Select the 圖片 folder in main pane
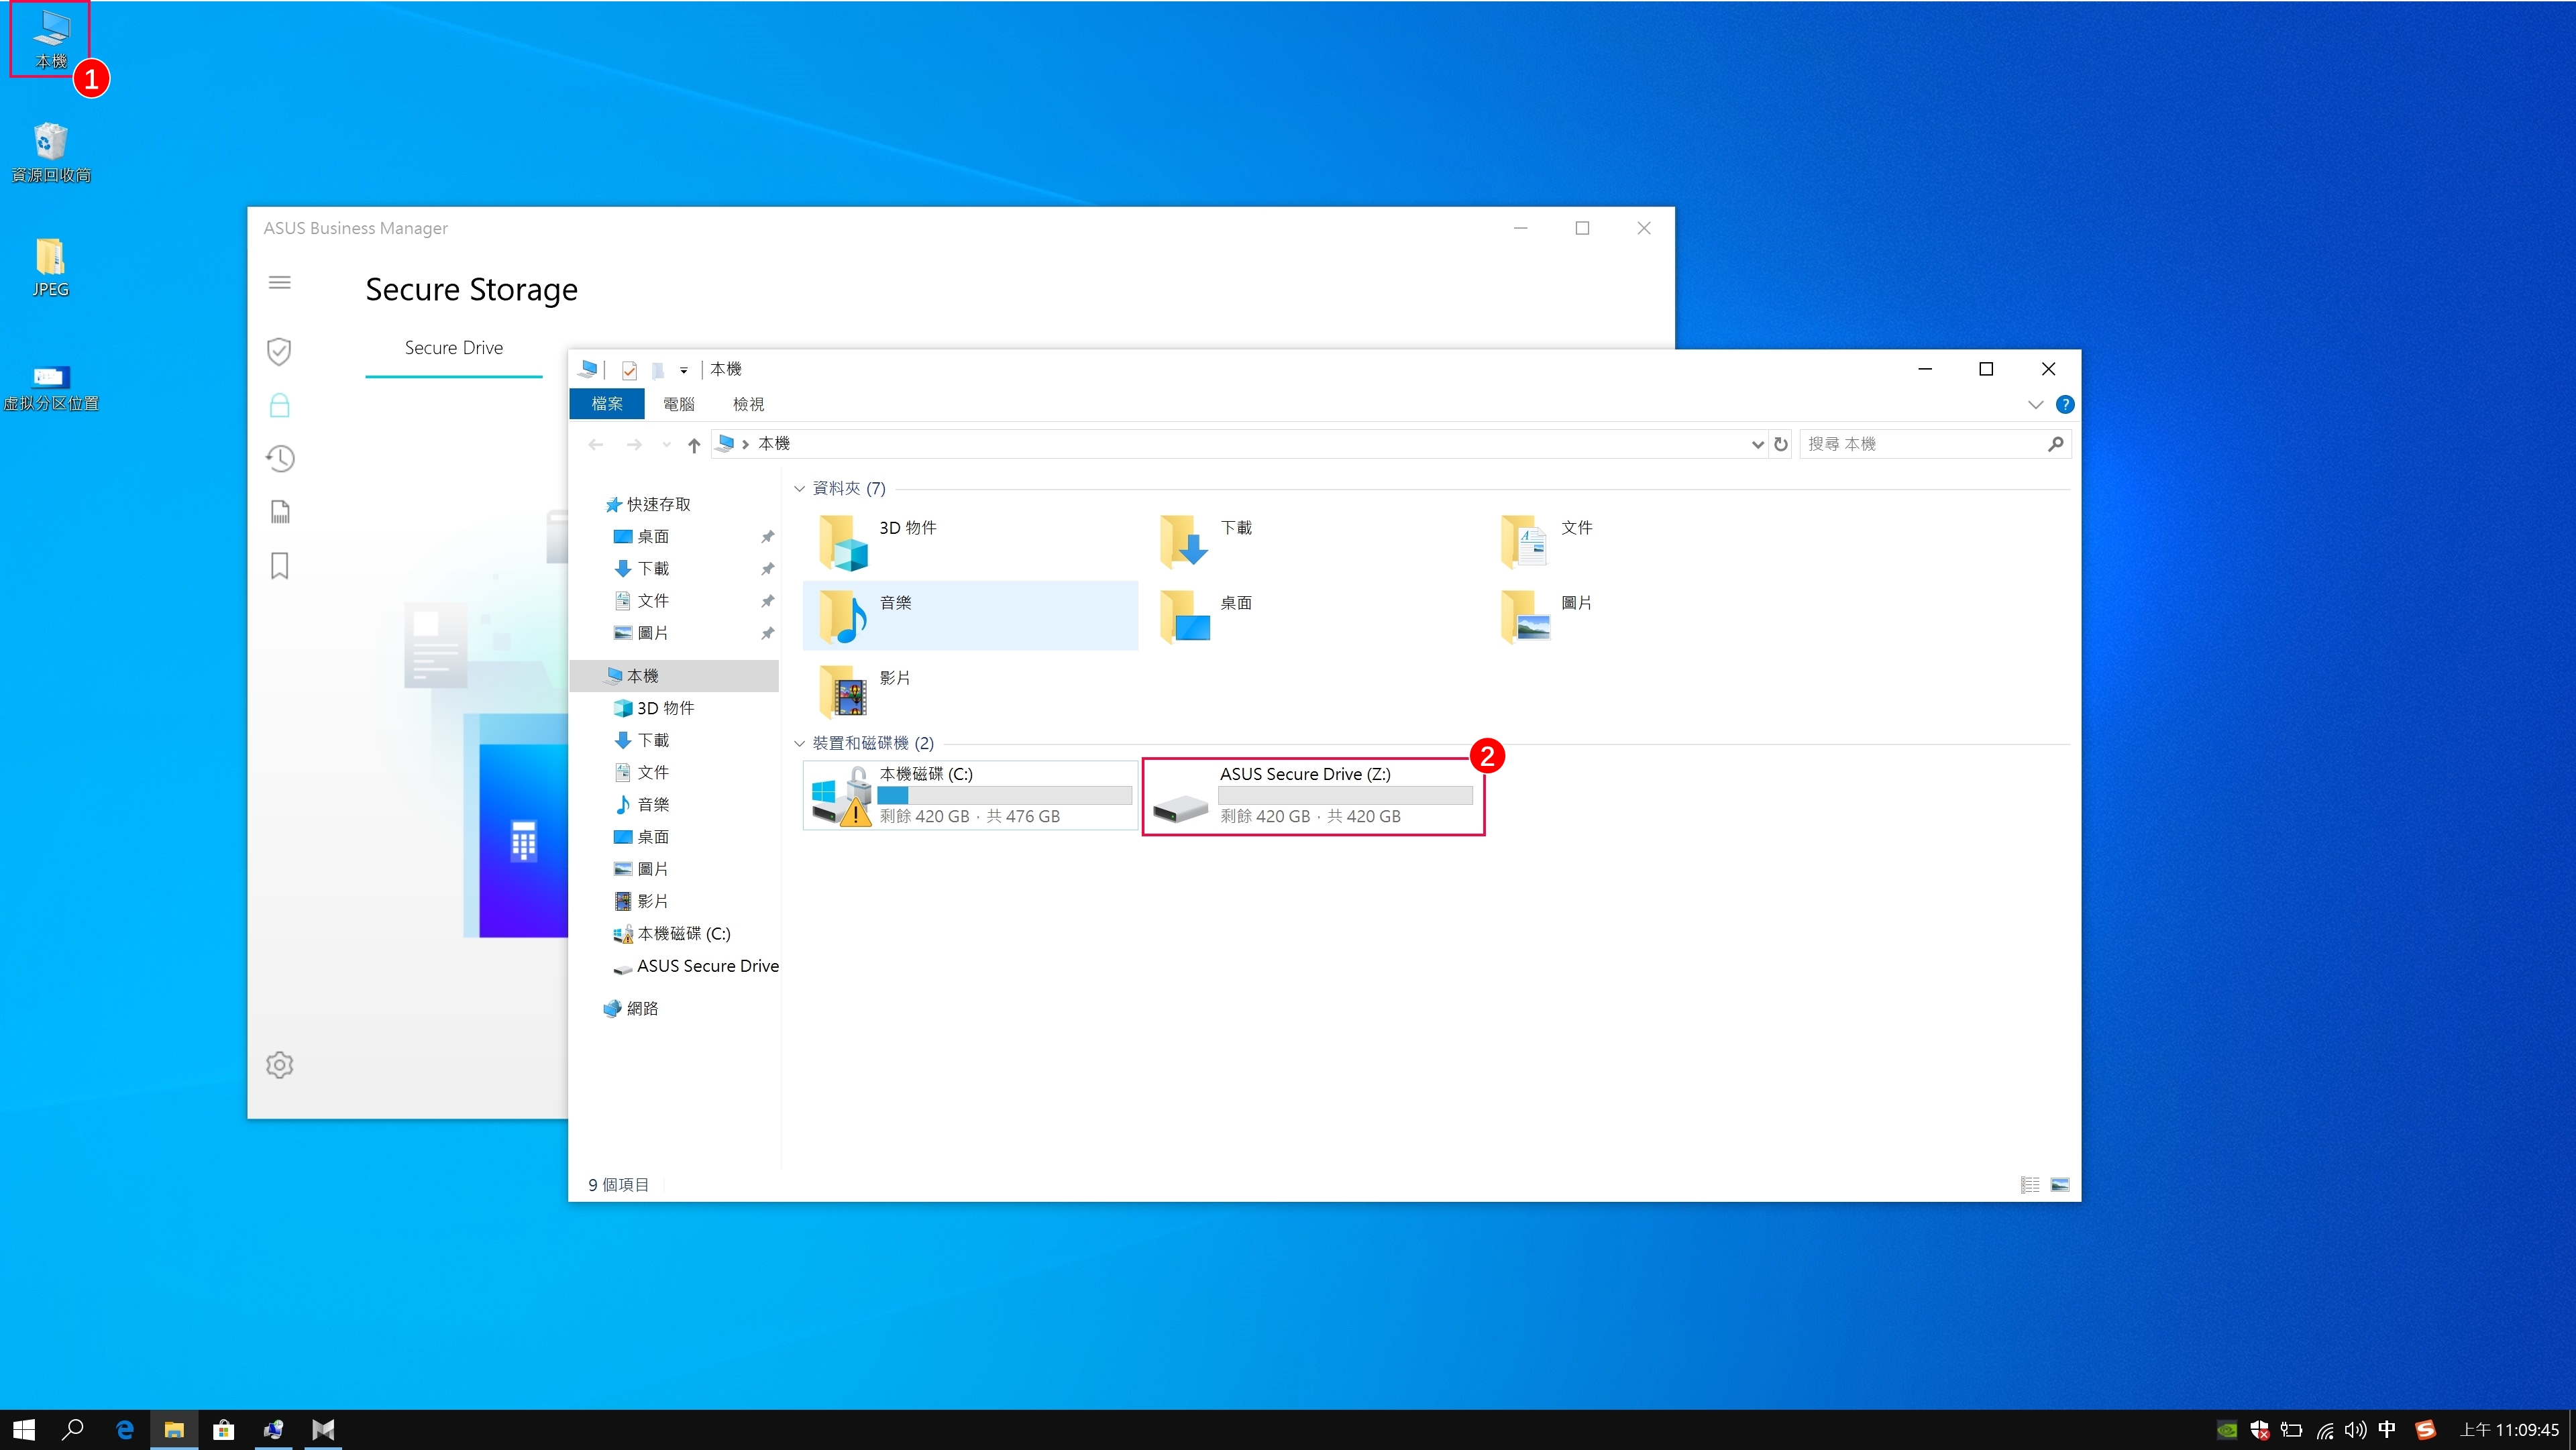Viewport: 2576px width, 1450px height. tap(1652, 615)
